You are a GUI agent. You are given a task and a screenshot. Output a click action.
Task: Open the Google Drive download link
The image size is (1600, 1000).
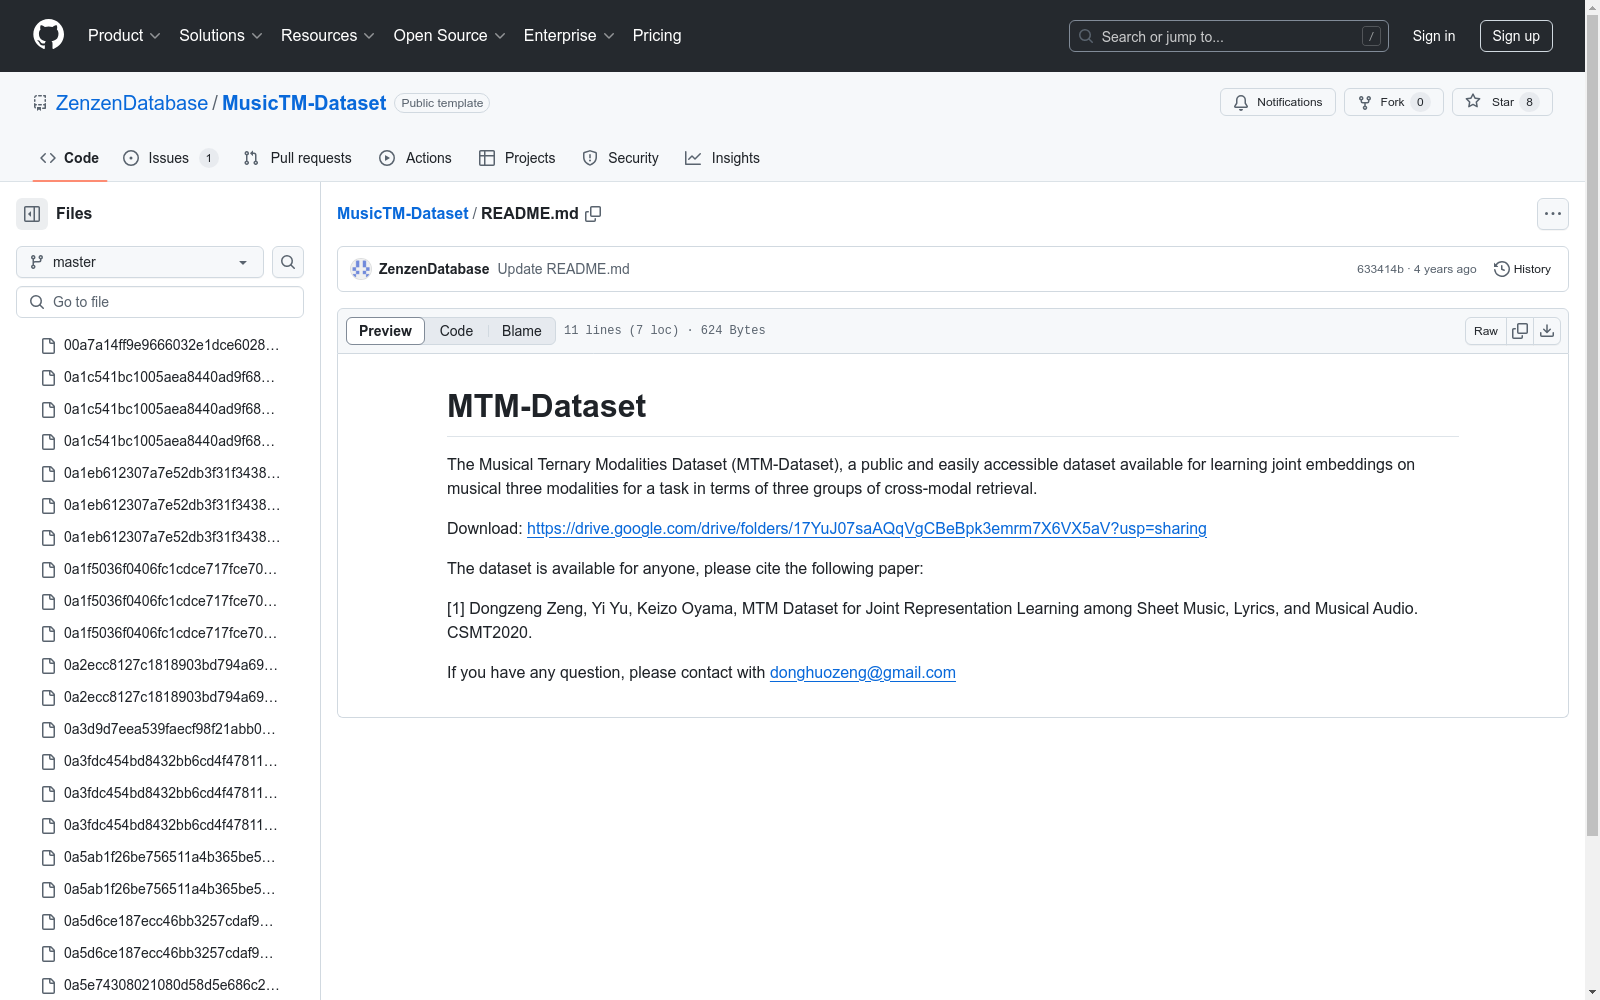(x=866, y=529)
